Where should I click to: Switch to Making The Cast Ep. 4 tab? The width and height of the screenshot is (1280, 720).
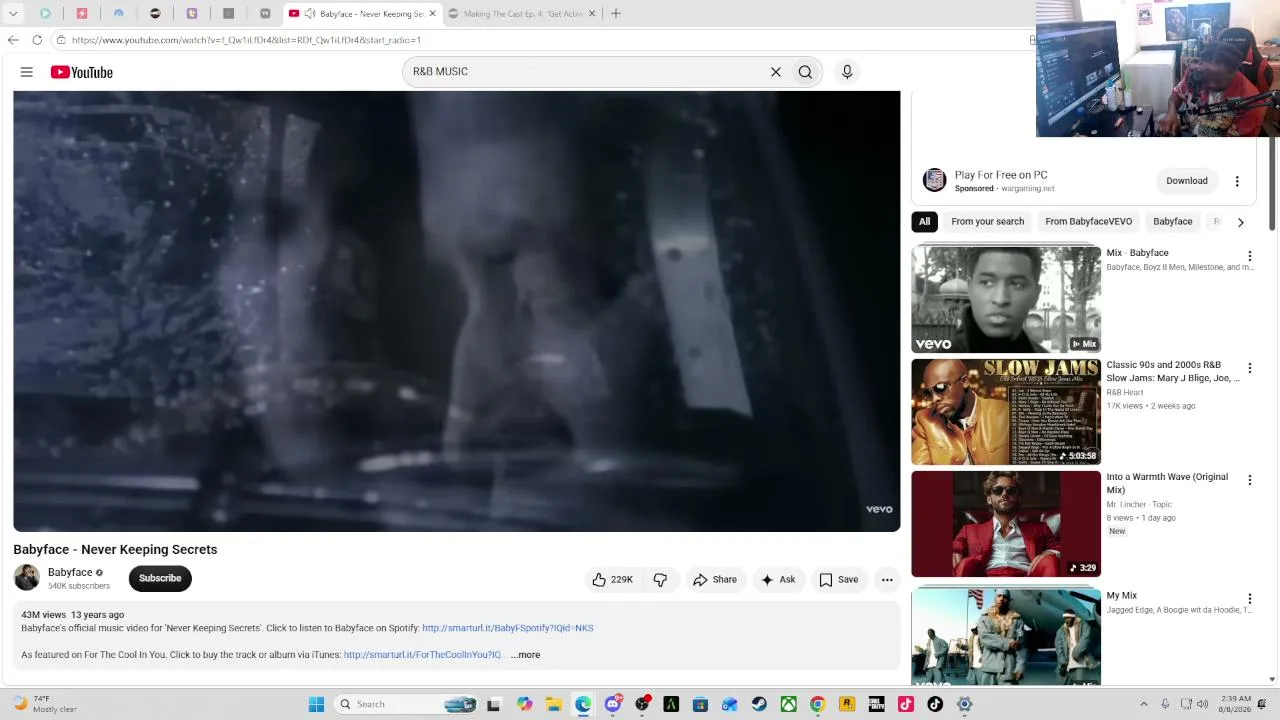tap(520, 14)
